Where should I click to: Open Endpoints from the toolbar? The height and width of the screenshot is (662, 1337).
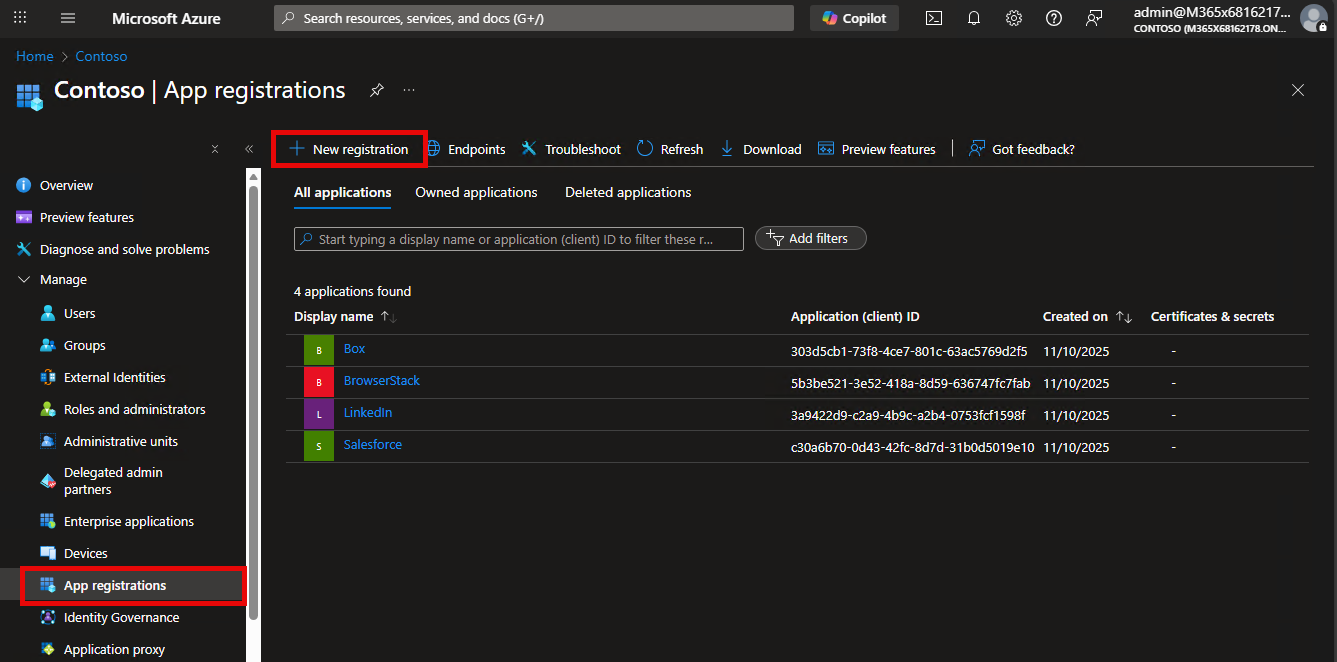click(x=466, y=148)
